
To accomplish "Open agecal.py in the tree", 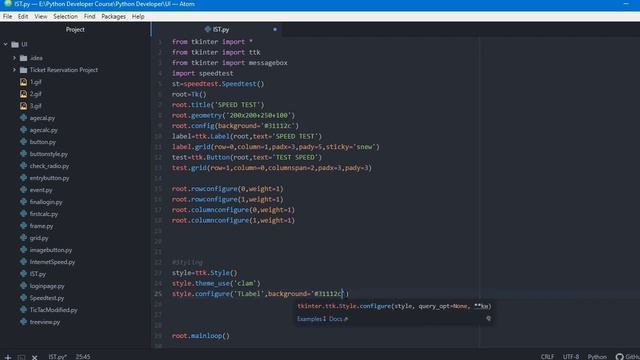I will pos(42,118).
